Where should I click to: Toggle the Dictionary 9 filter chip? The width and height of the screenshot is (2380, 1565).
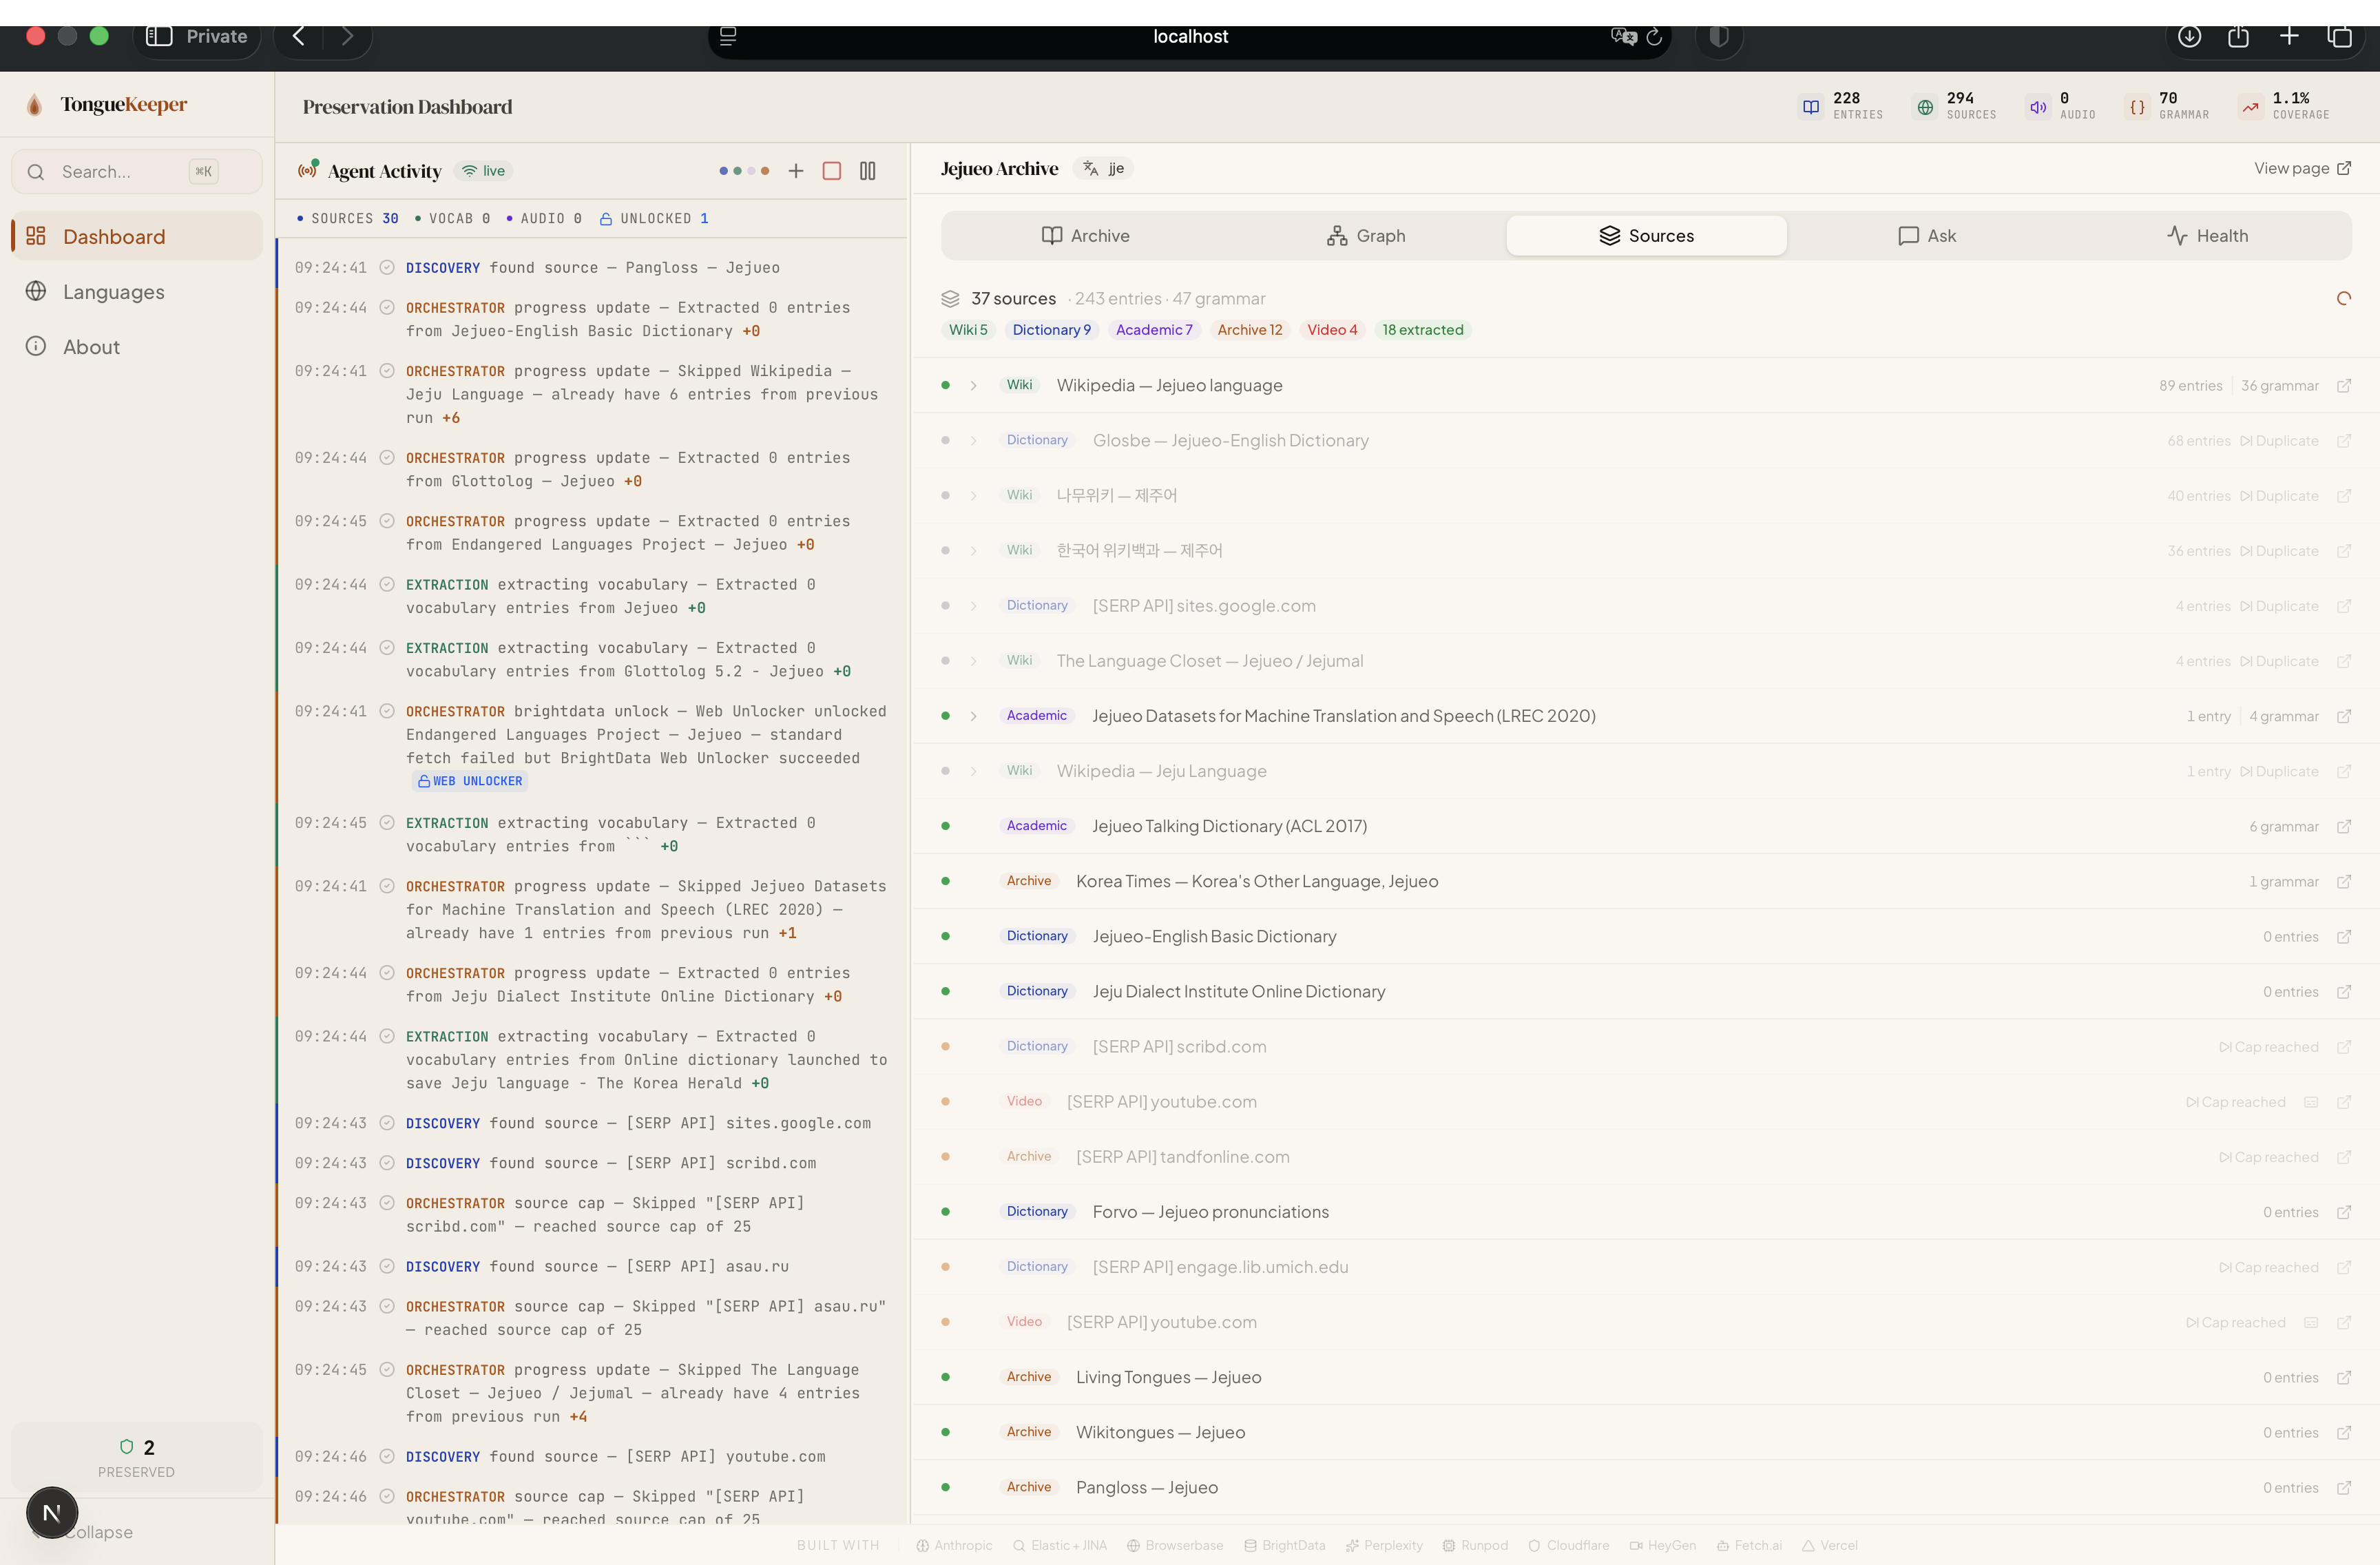[x=1051, y=330]
